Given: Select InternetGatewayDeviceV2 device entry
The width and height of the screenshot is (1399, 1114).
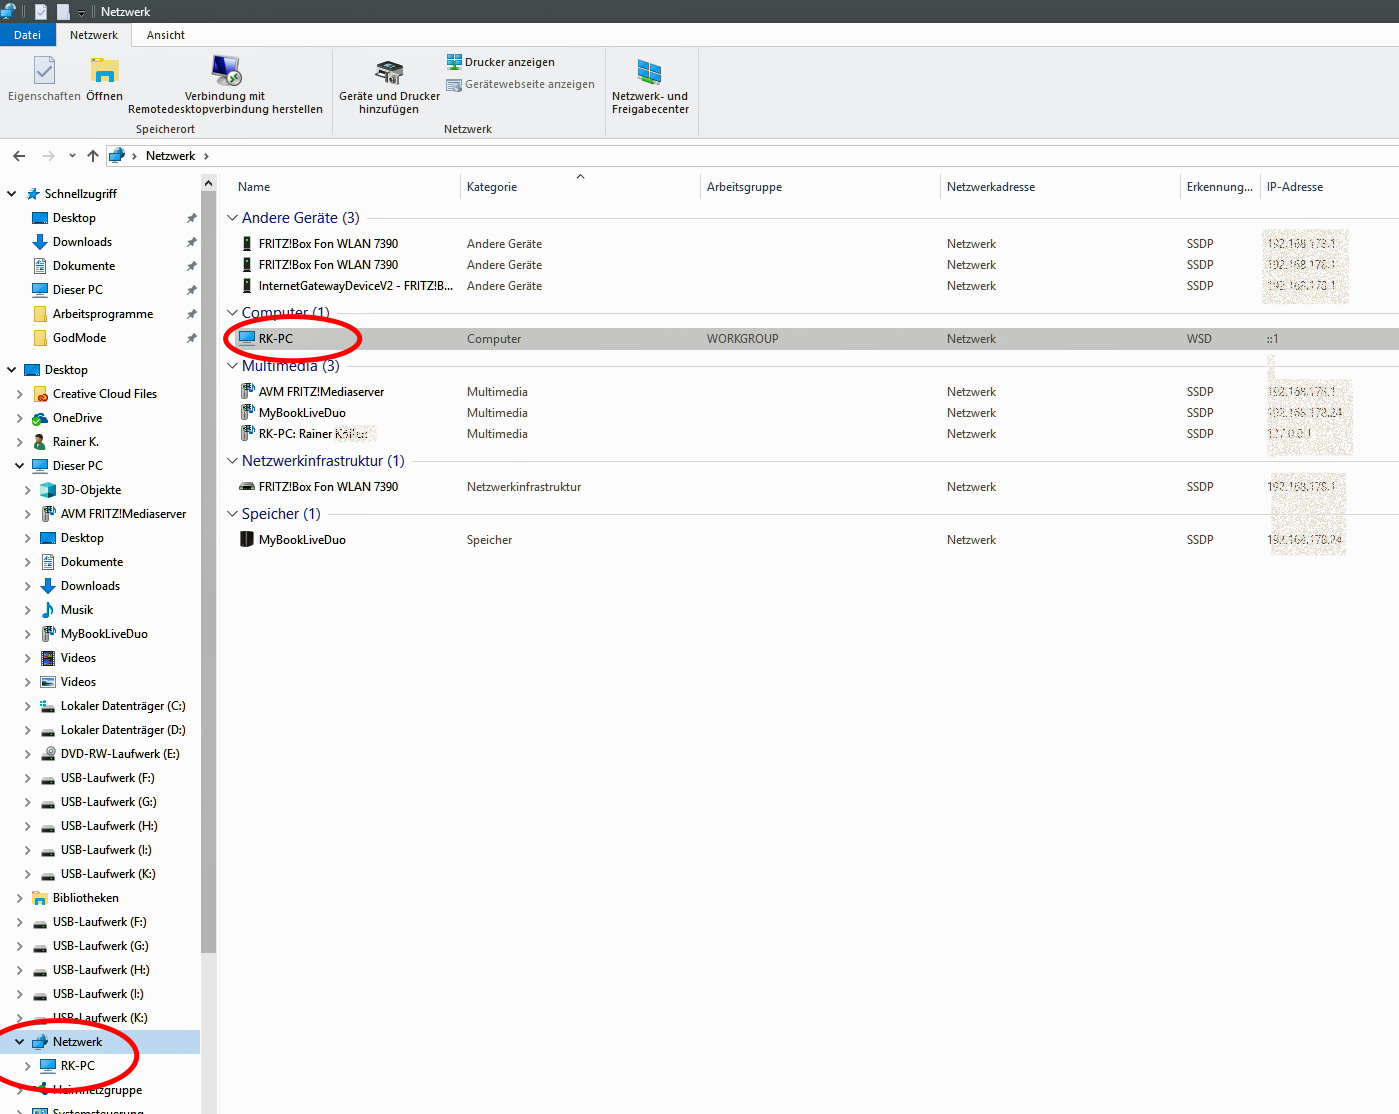Looking at the screenshot, I should click(x=347, y=286).
